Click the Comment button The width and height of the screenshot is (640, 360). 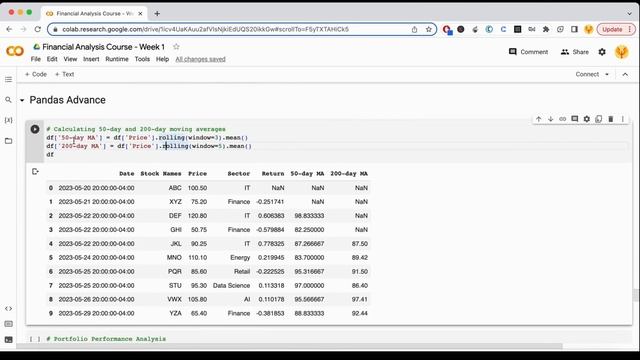[x=528, y=52]
